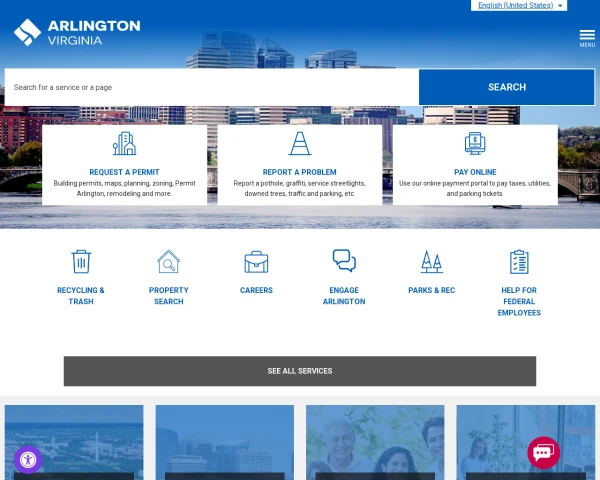Click the Engage Arlington speech bubbles icon
Image resolution: width=600 pixels, height=480 pixels.
pos(344,261)
